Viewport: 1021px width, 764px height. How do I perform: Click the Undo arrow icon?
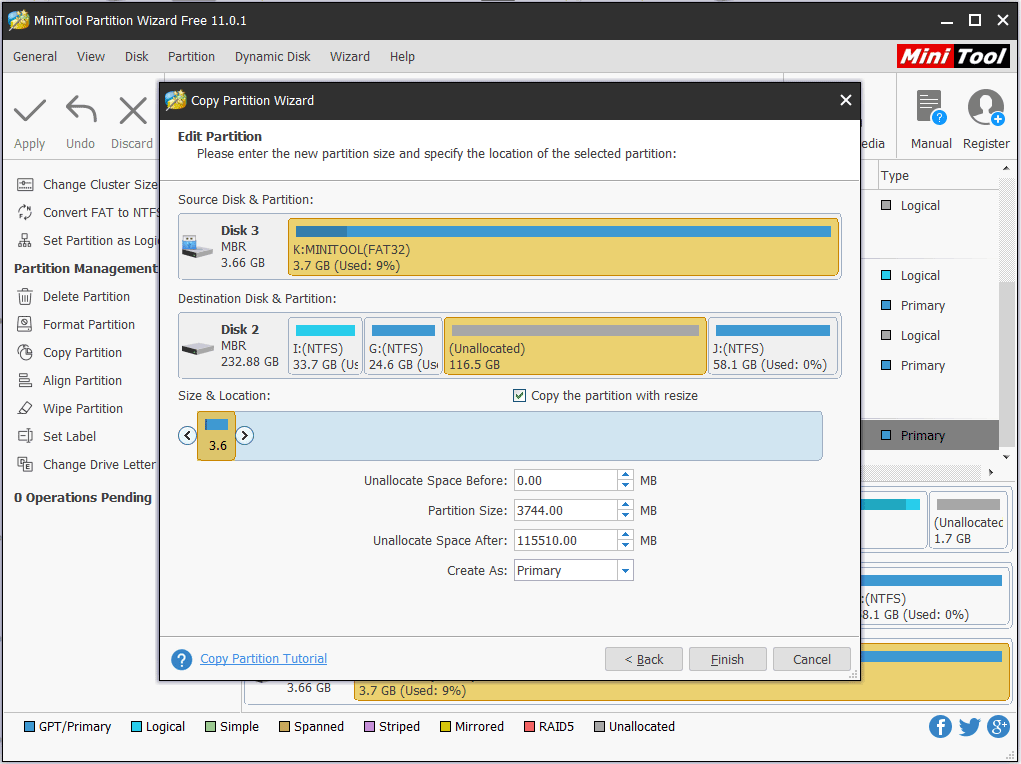pos(81,109)
